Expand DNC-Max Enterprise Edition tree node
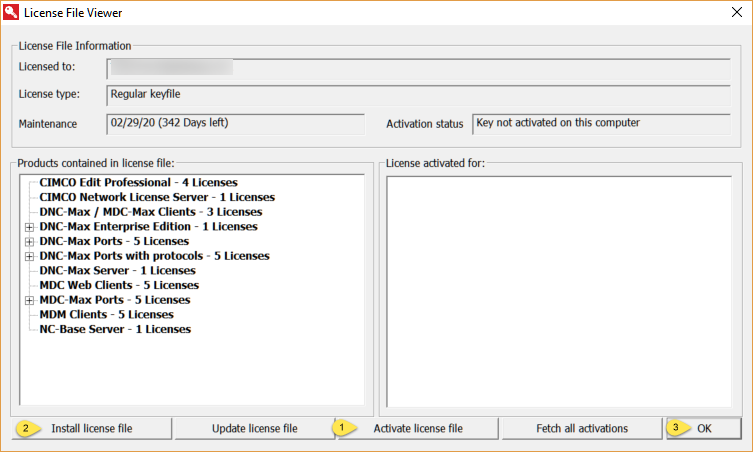 point(29,227)
